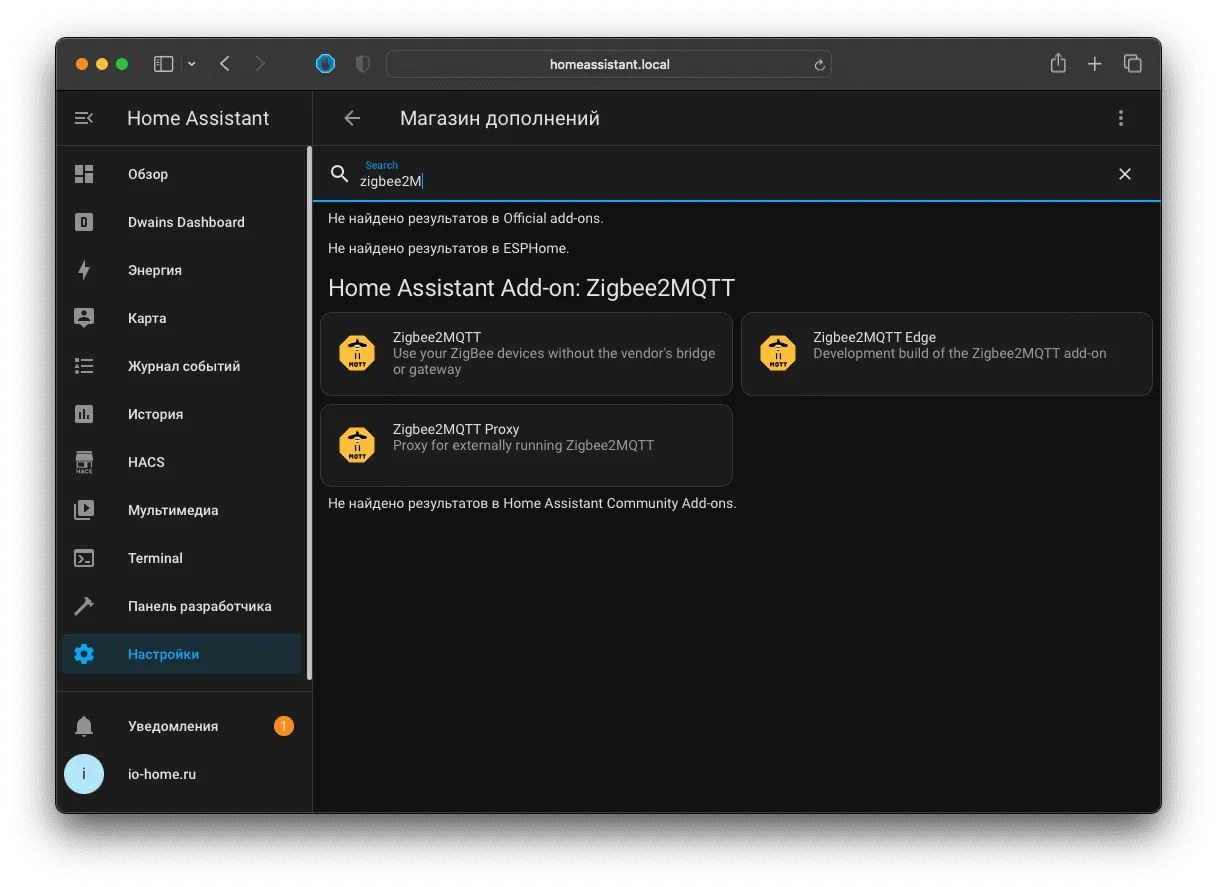Open Dwains Dashboard icon in sidebar
The width and height of the screenshot is (1217, 887).
coord(84,222)
